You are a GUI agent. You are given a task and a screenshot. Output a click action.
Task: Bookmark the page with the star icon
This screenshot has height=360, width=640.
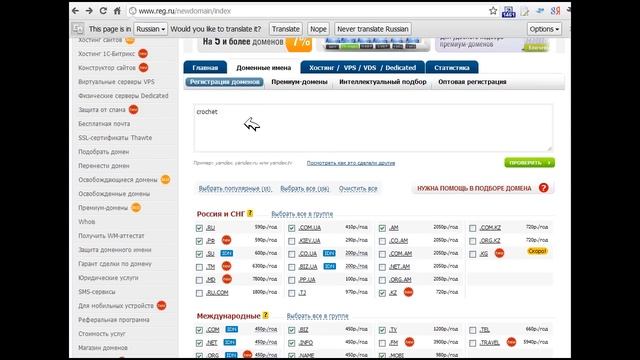(493, 11)
